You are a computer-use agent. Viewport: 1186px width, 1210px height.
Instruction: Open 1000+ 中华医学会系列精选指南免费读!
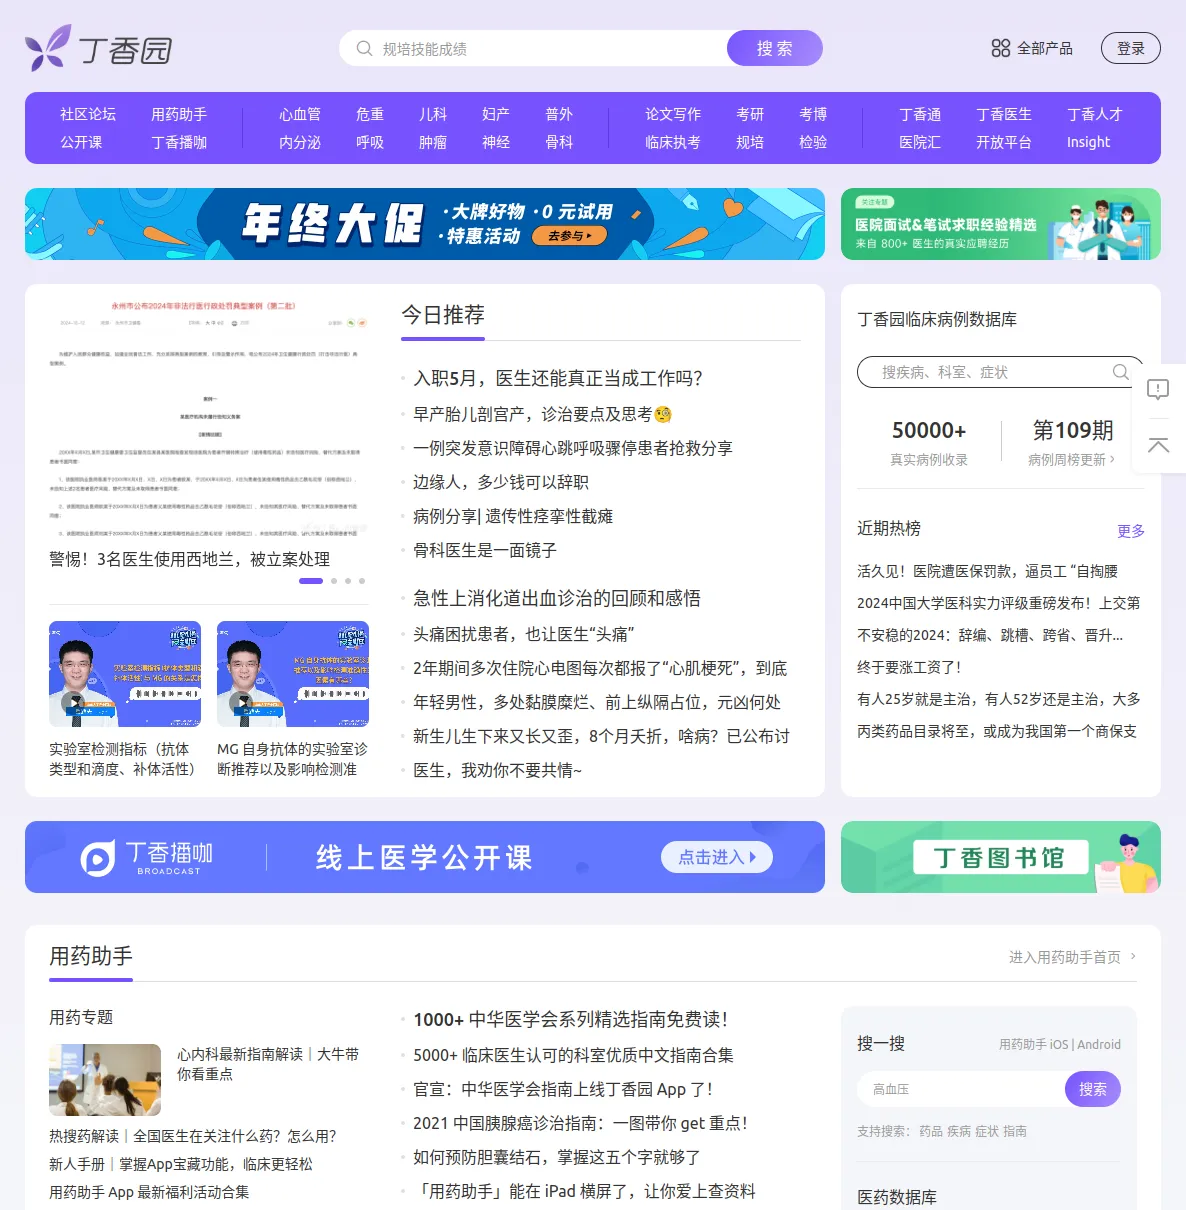click(x=571, y=1019)
